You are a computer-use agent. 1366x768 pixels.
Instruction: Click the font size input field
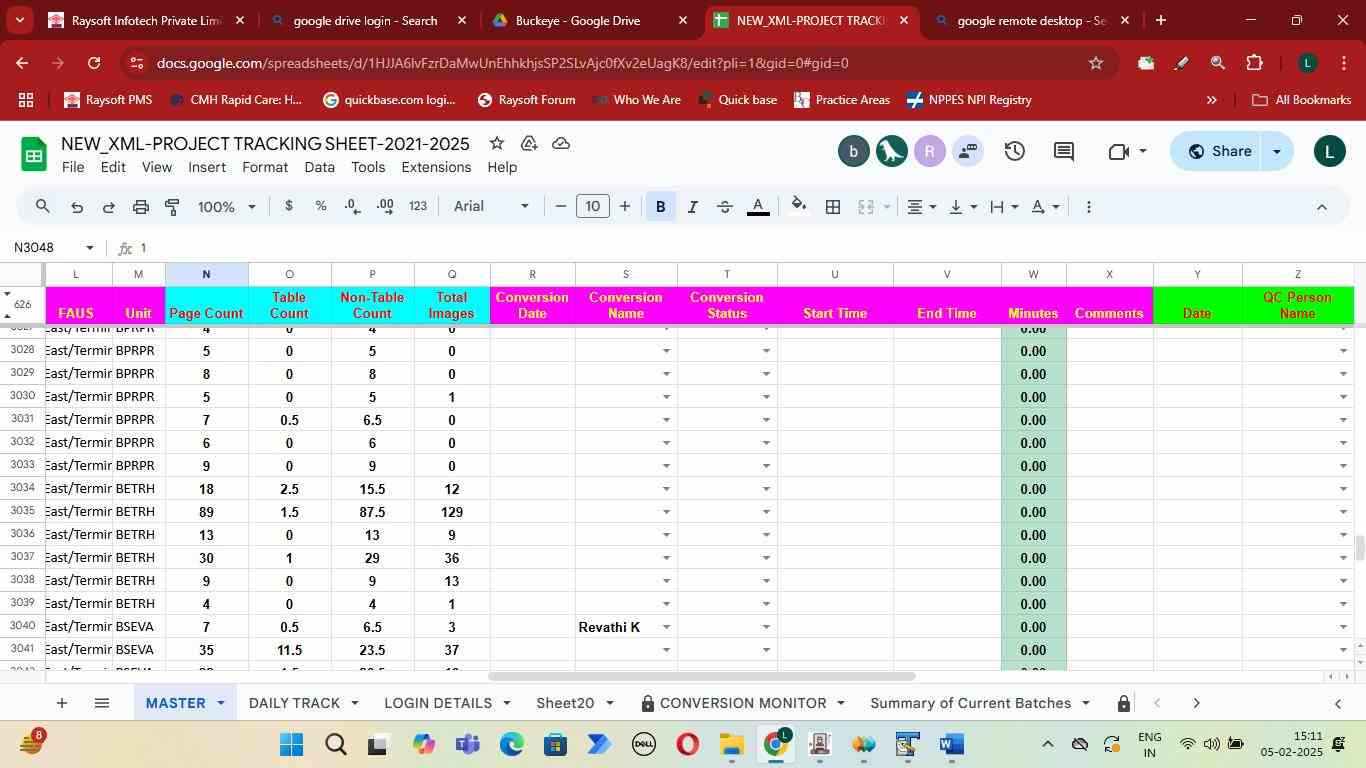[593, 206]
